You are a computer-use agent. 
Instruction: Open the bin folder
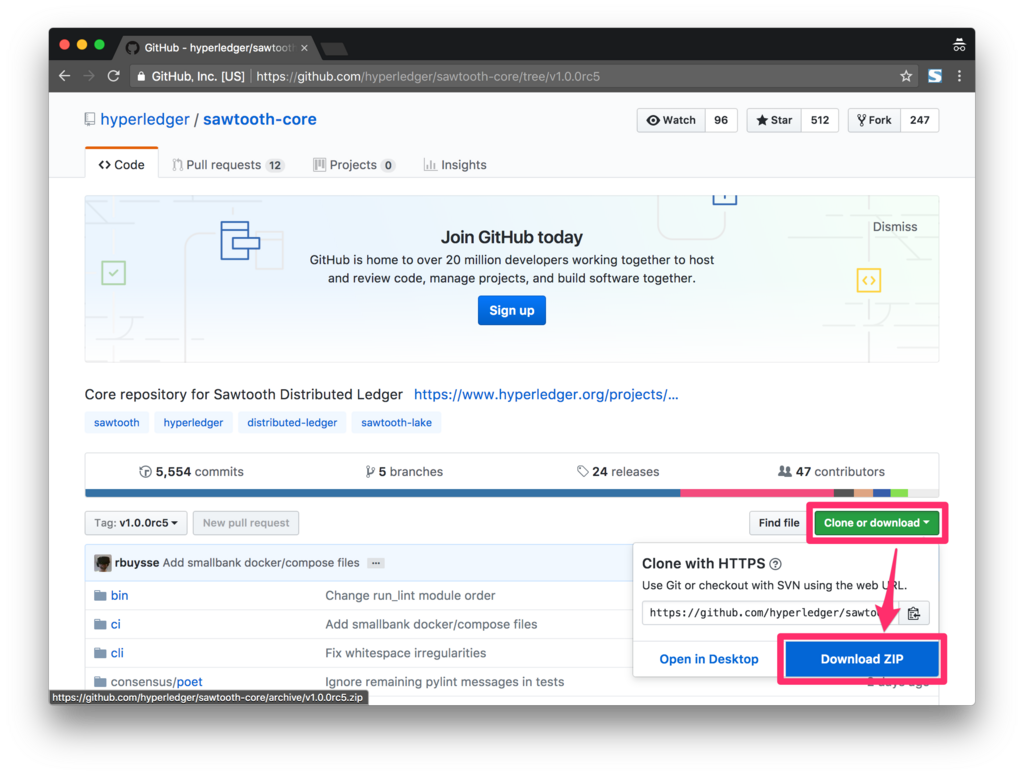click(x=120, y=595)
